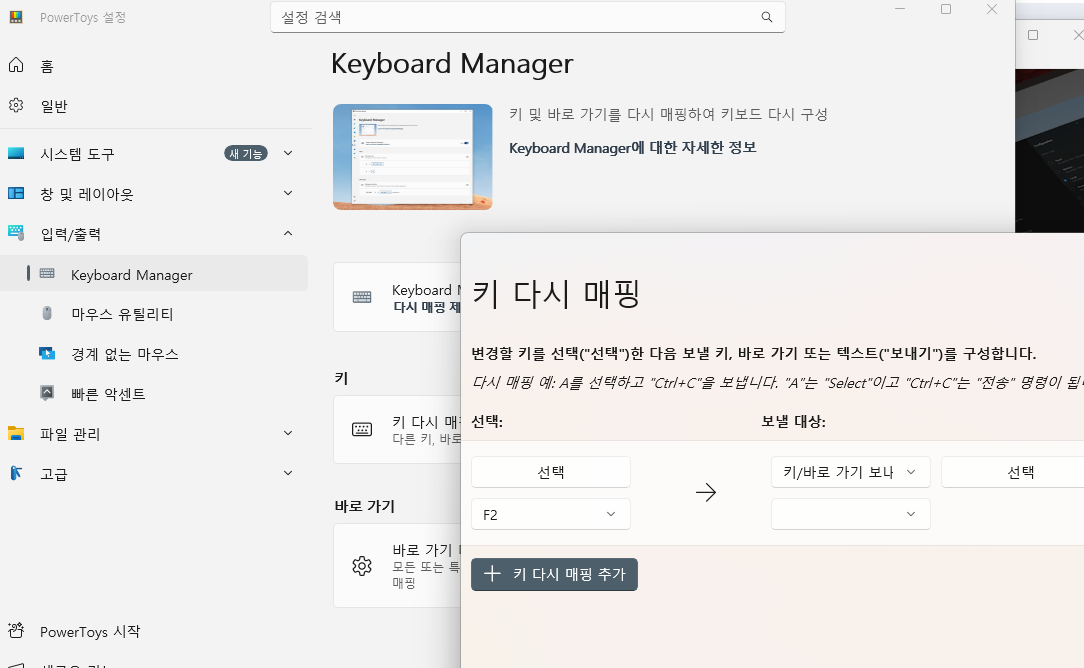This screenshot has width=1084, height=668.
Task: Click the PowerToys app logo icon
Action: 16,17
